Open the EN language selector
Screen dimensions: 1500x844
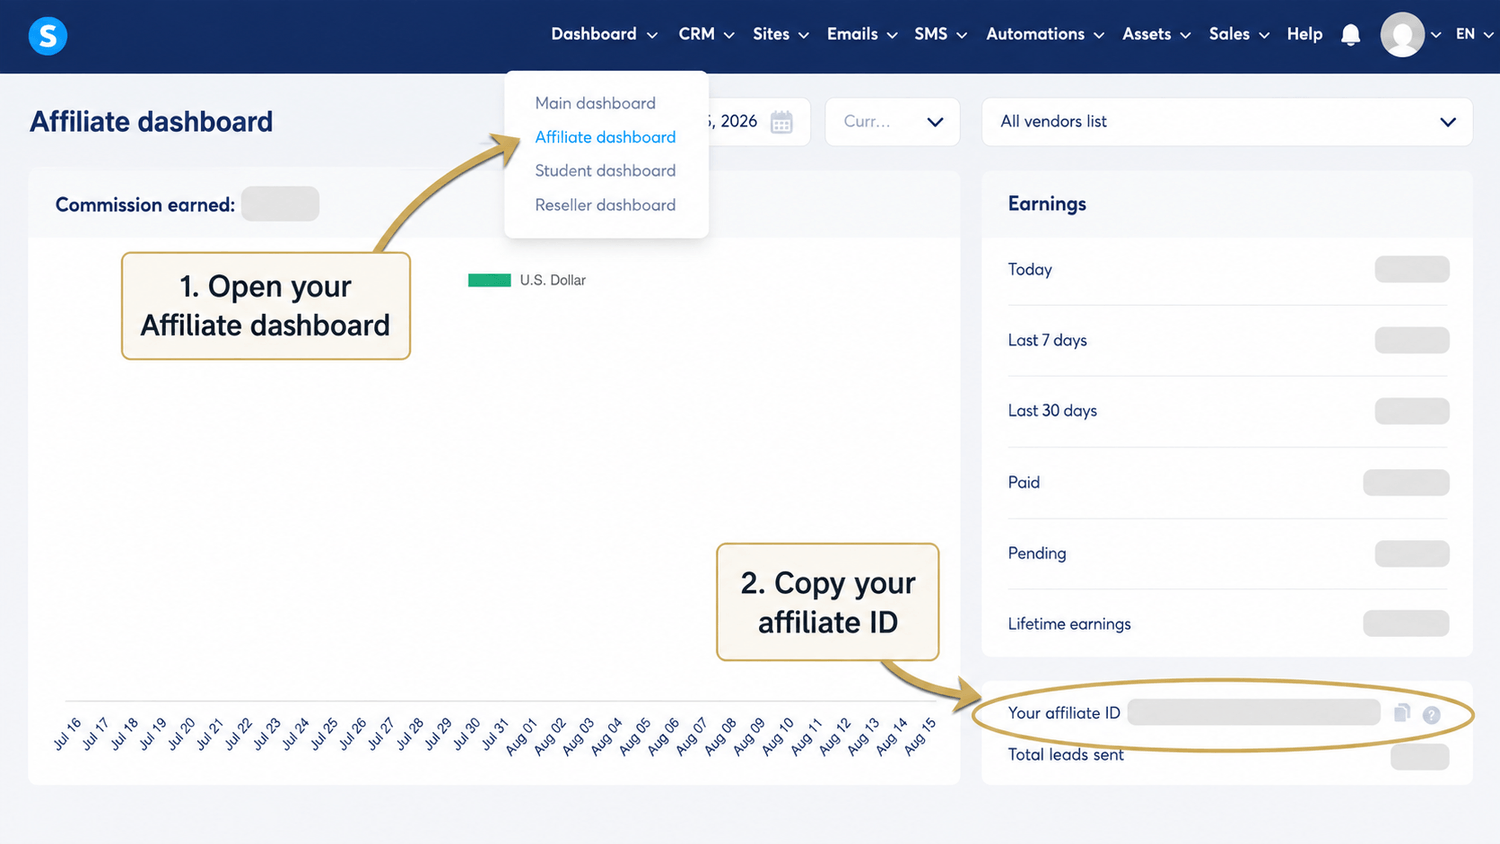[1474, 34]
